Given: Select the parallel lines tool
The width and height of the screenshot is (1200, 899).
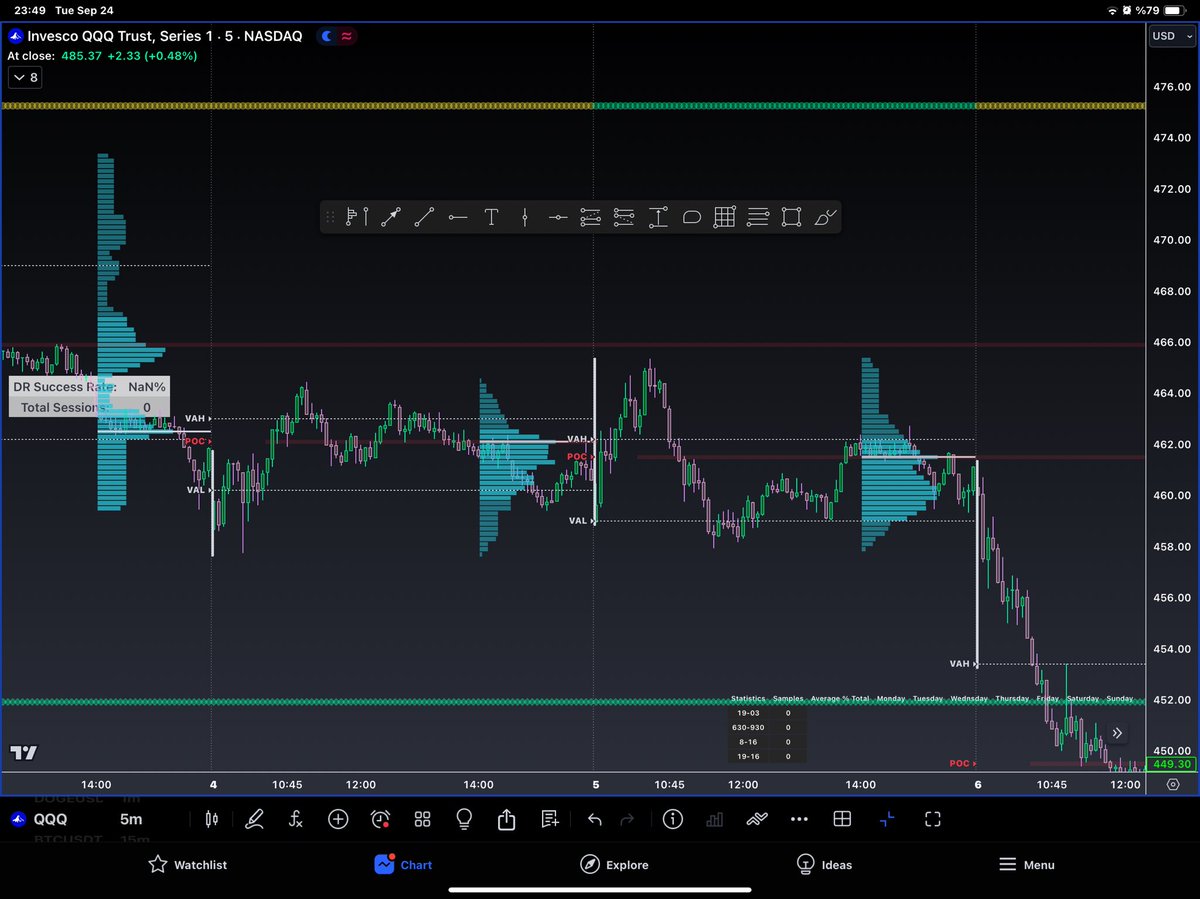Looking at the screenshot, I should pyautogui.click(x=758, y=216).
